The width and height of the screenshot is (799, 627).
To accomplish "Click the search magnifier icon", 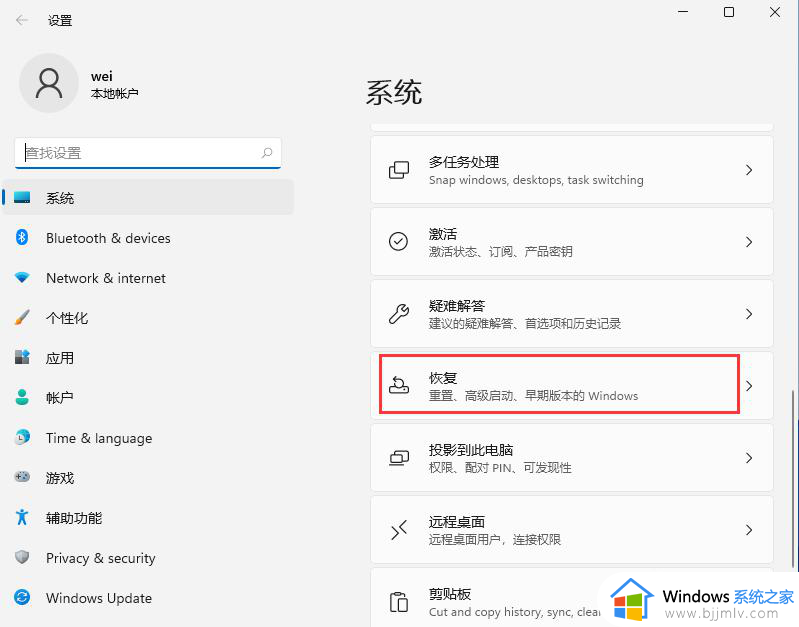I will [x=267, y=152].
